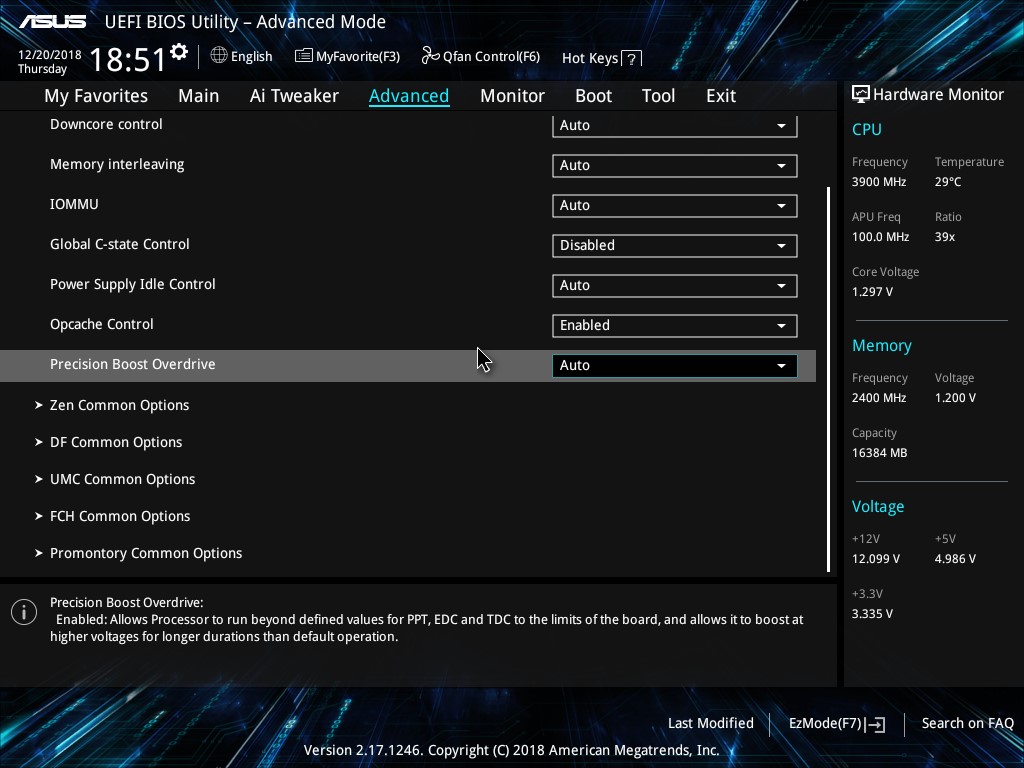Viewport: 1024px width, 768px height.
Task: Click the 18:51 clock time
Action: click(128, 59)
